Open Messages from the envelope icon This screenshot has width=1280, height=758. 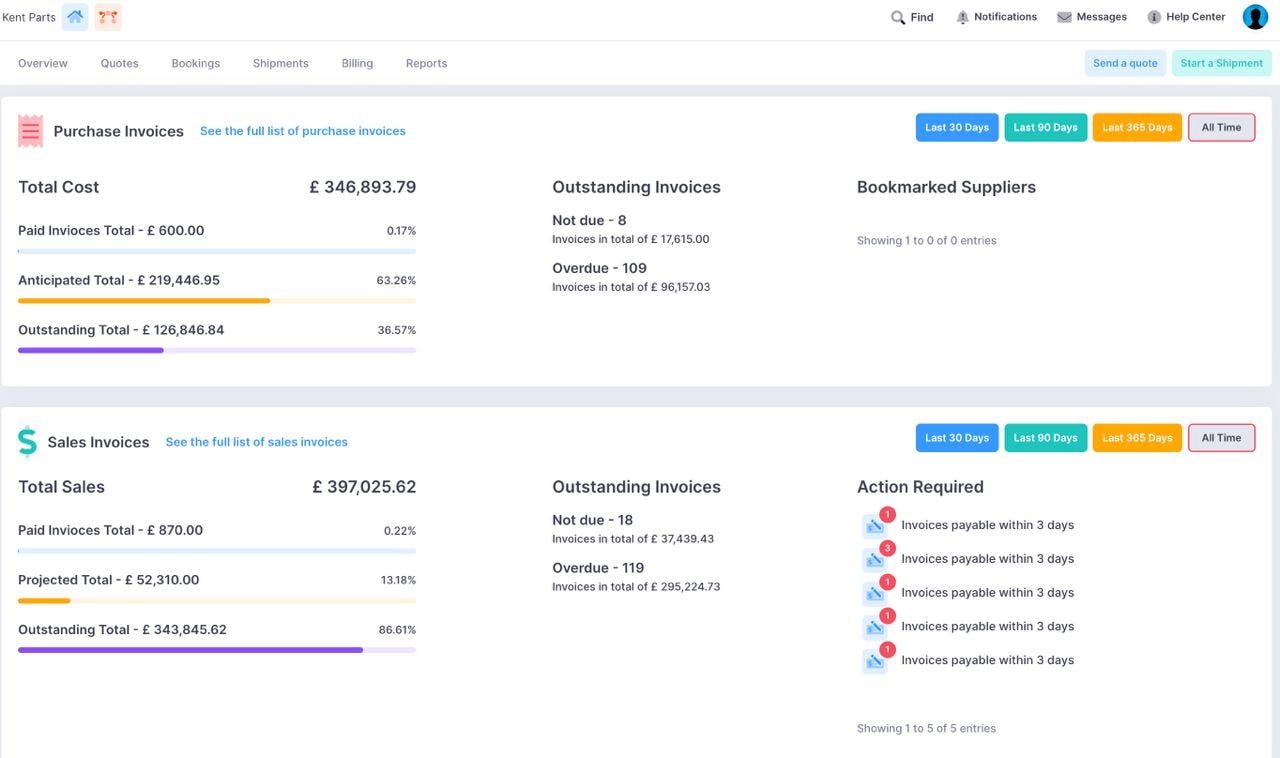pyautogui.click(x=1063, y=16)
